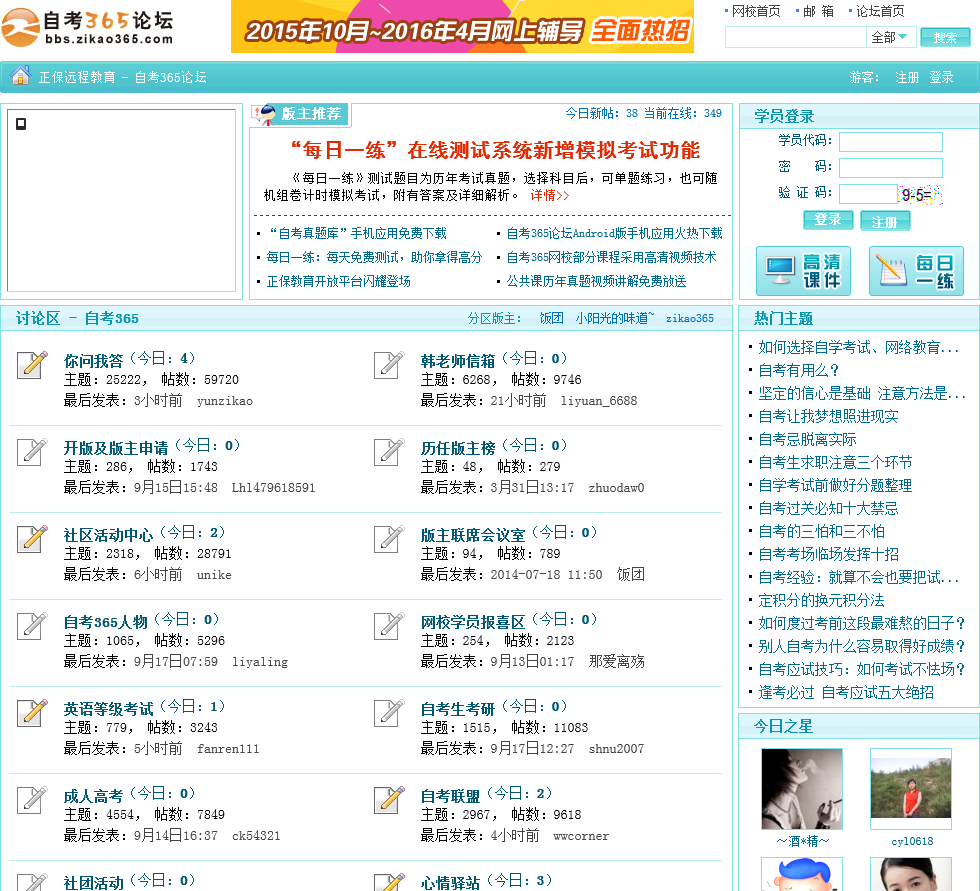
Task: Click the pencil icon beside 自考联盟
Action: tap(389, 799)
